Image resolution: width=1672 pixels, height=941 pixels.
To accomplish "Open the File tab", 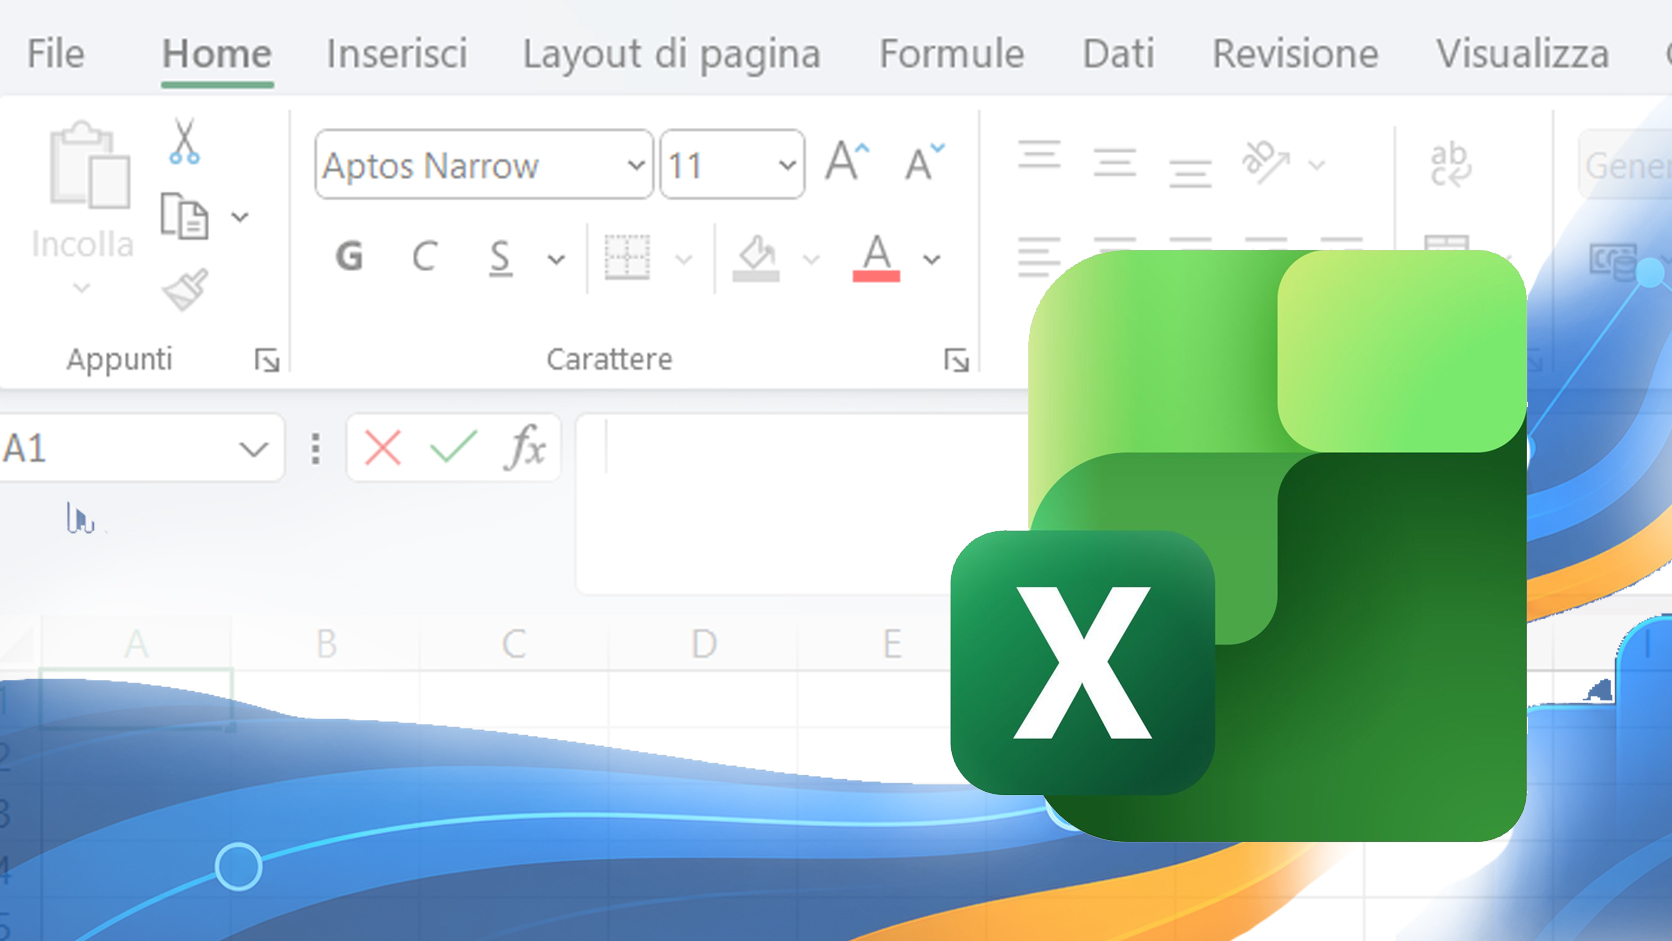I will pyautogui.click(x=55, y=54).
